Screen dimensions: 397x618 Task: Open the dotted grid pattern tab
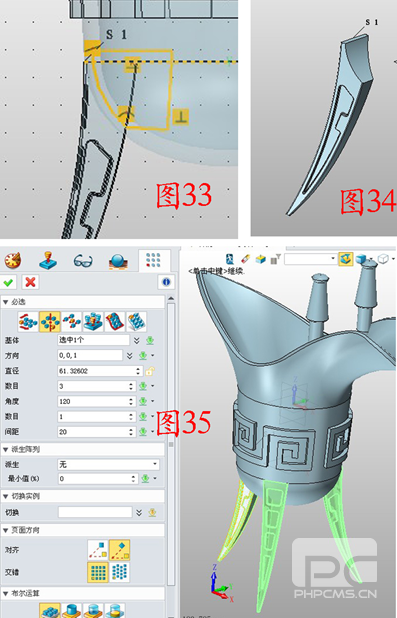point(153,260)
